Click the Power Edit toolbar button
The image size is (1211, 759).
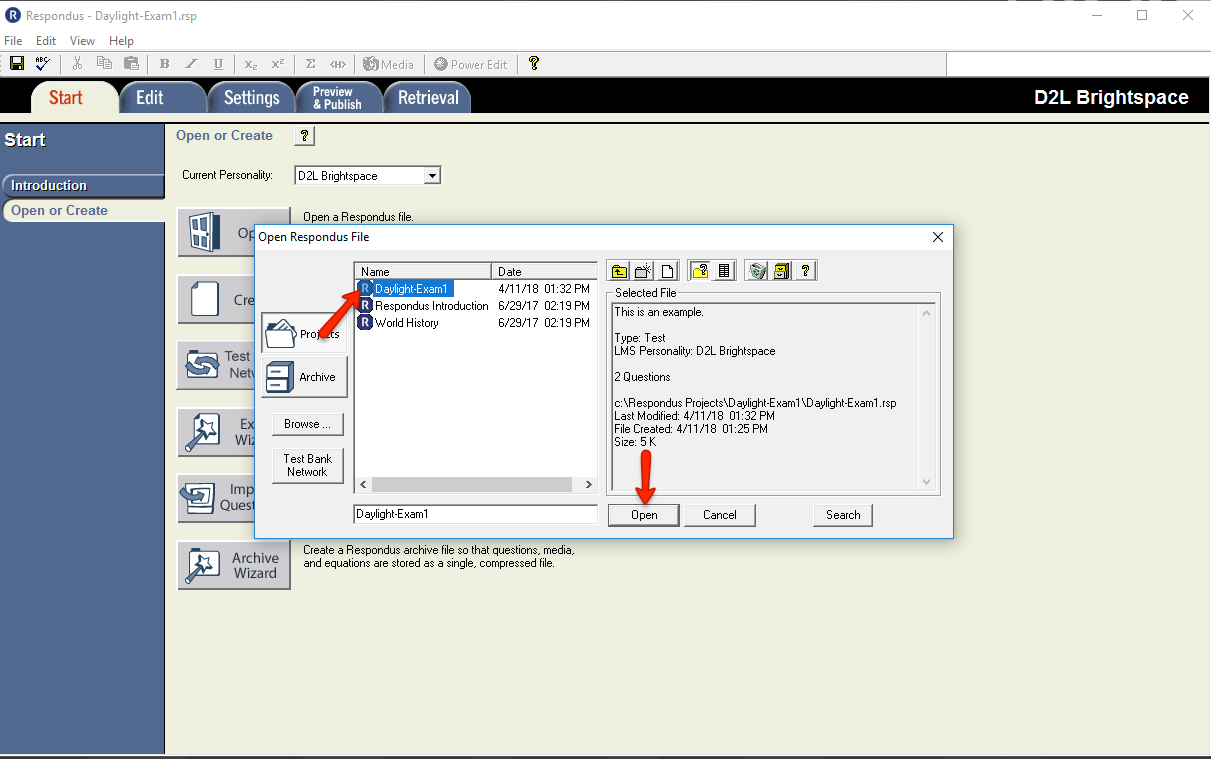pyautogui.click(x=470, y=64)
